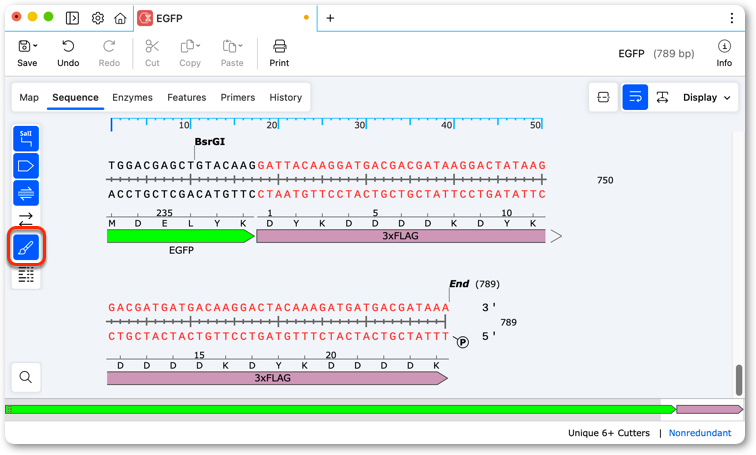Click the vertical scrollbar thumb

738,380
